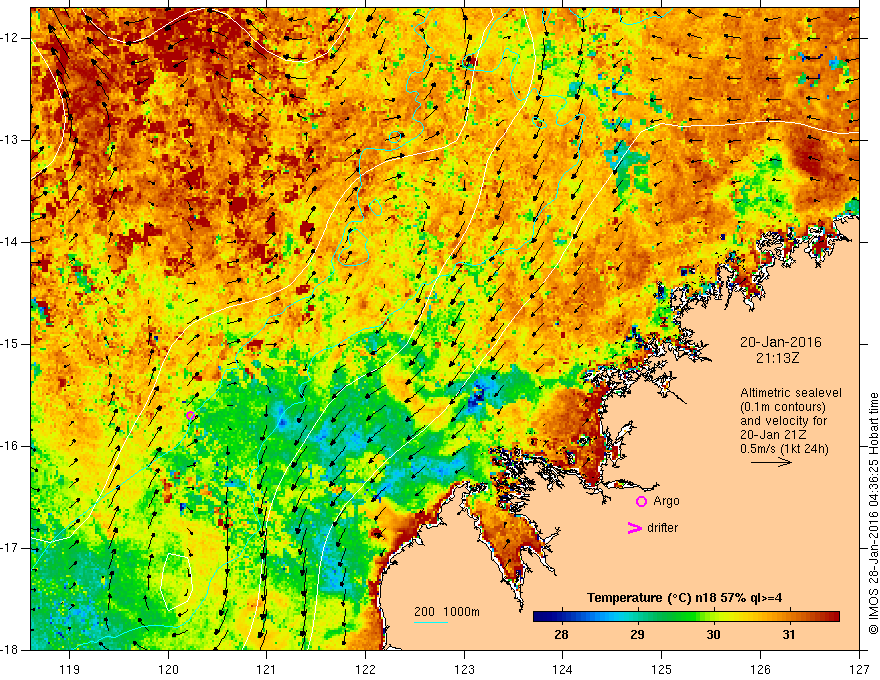Click the longitude label '119'
880x680 pixels.
coord(70,669)
